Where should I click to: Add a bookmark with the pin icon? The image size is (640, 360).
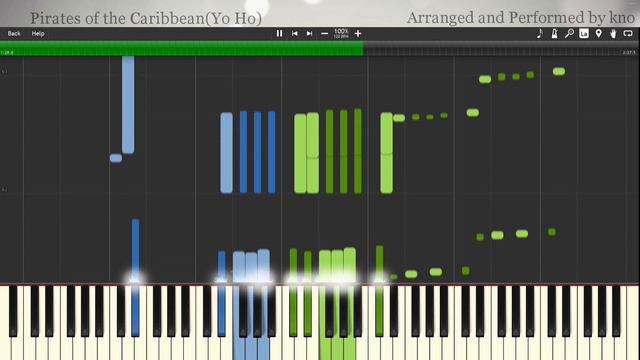coord(598,33)
